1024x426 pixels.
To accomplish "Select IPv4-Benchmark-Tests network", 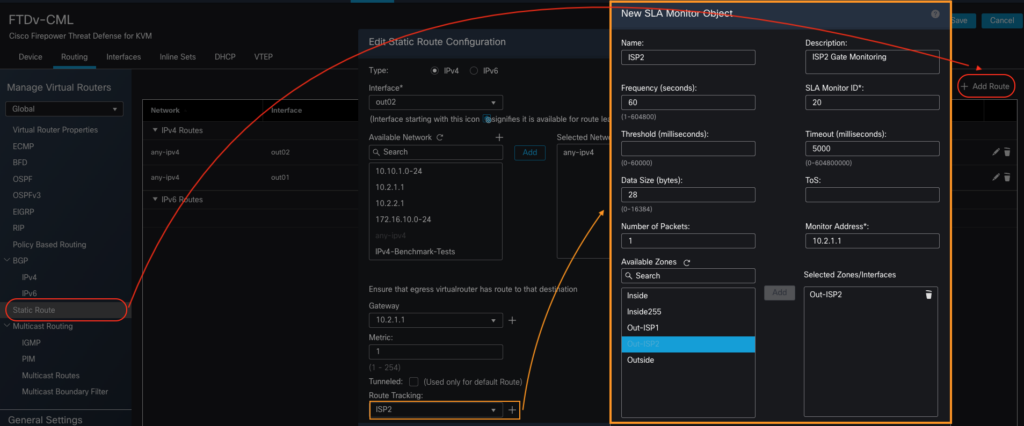I will [x=436, y=252].
